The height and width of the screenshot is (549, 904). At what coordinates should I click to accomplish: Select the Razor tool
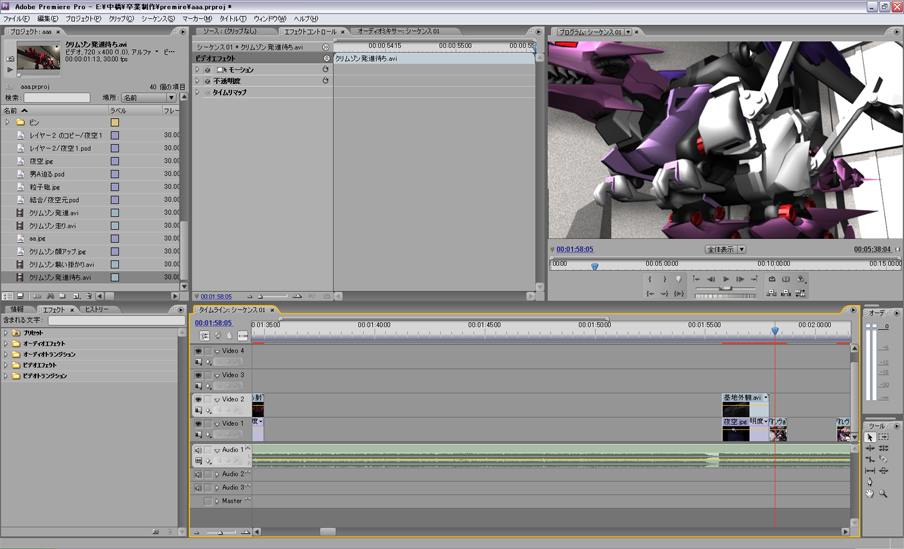(x=883, y=459)
